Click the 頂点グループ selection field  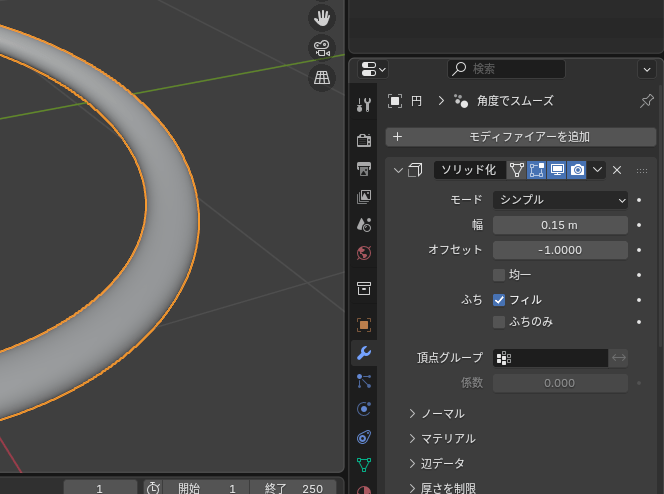[x=551, y=358]
